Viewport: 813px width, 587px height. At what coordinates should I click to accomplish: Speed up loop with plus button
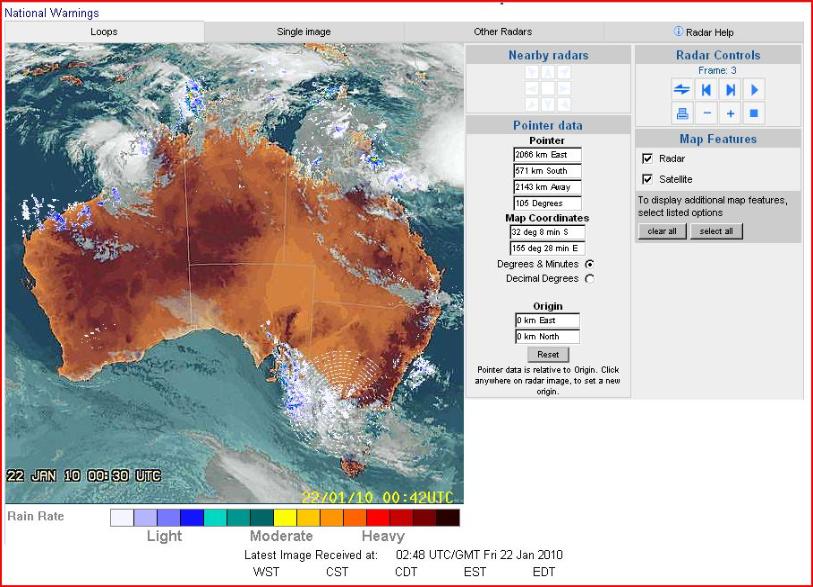point(731,114)
